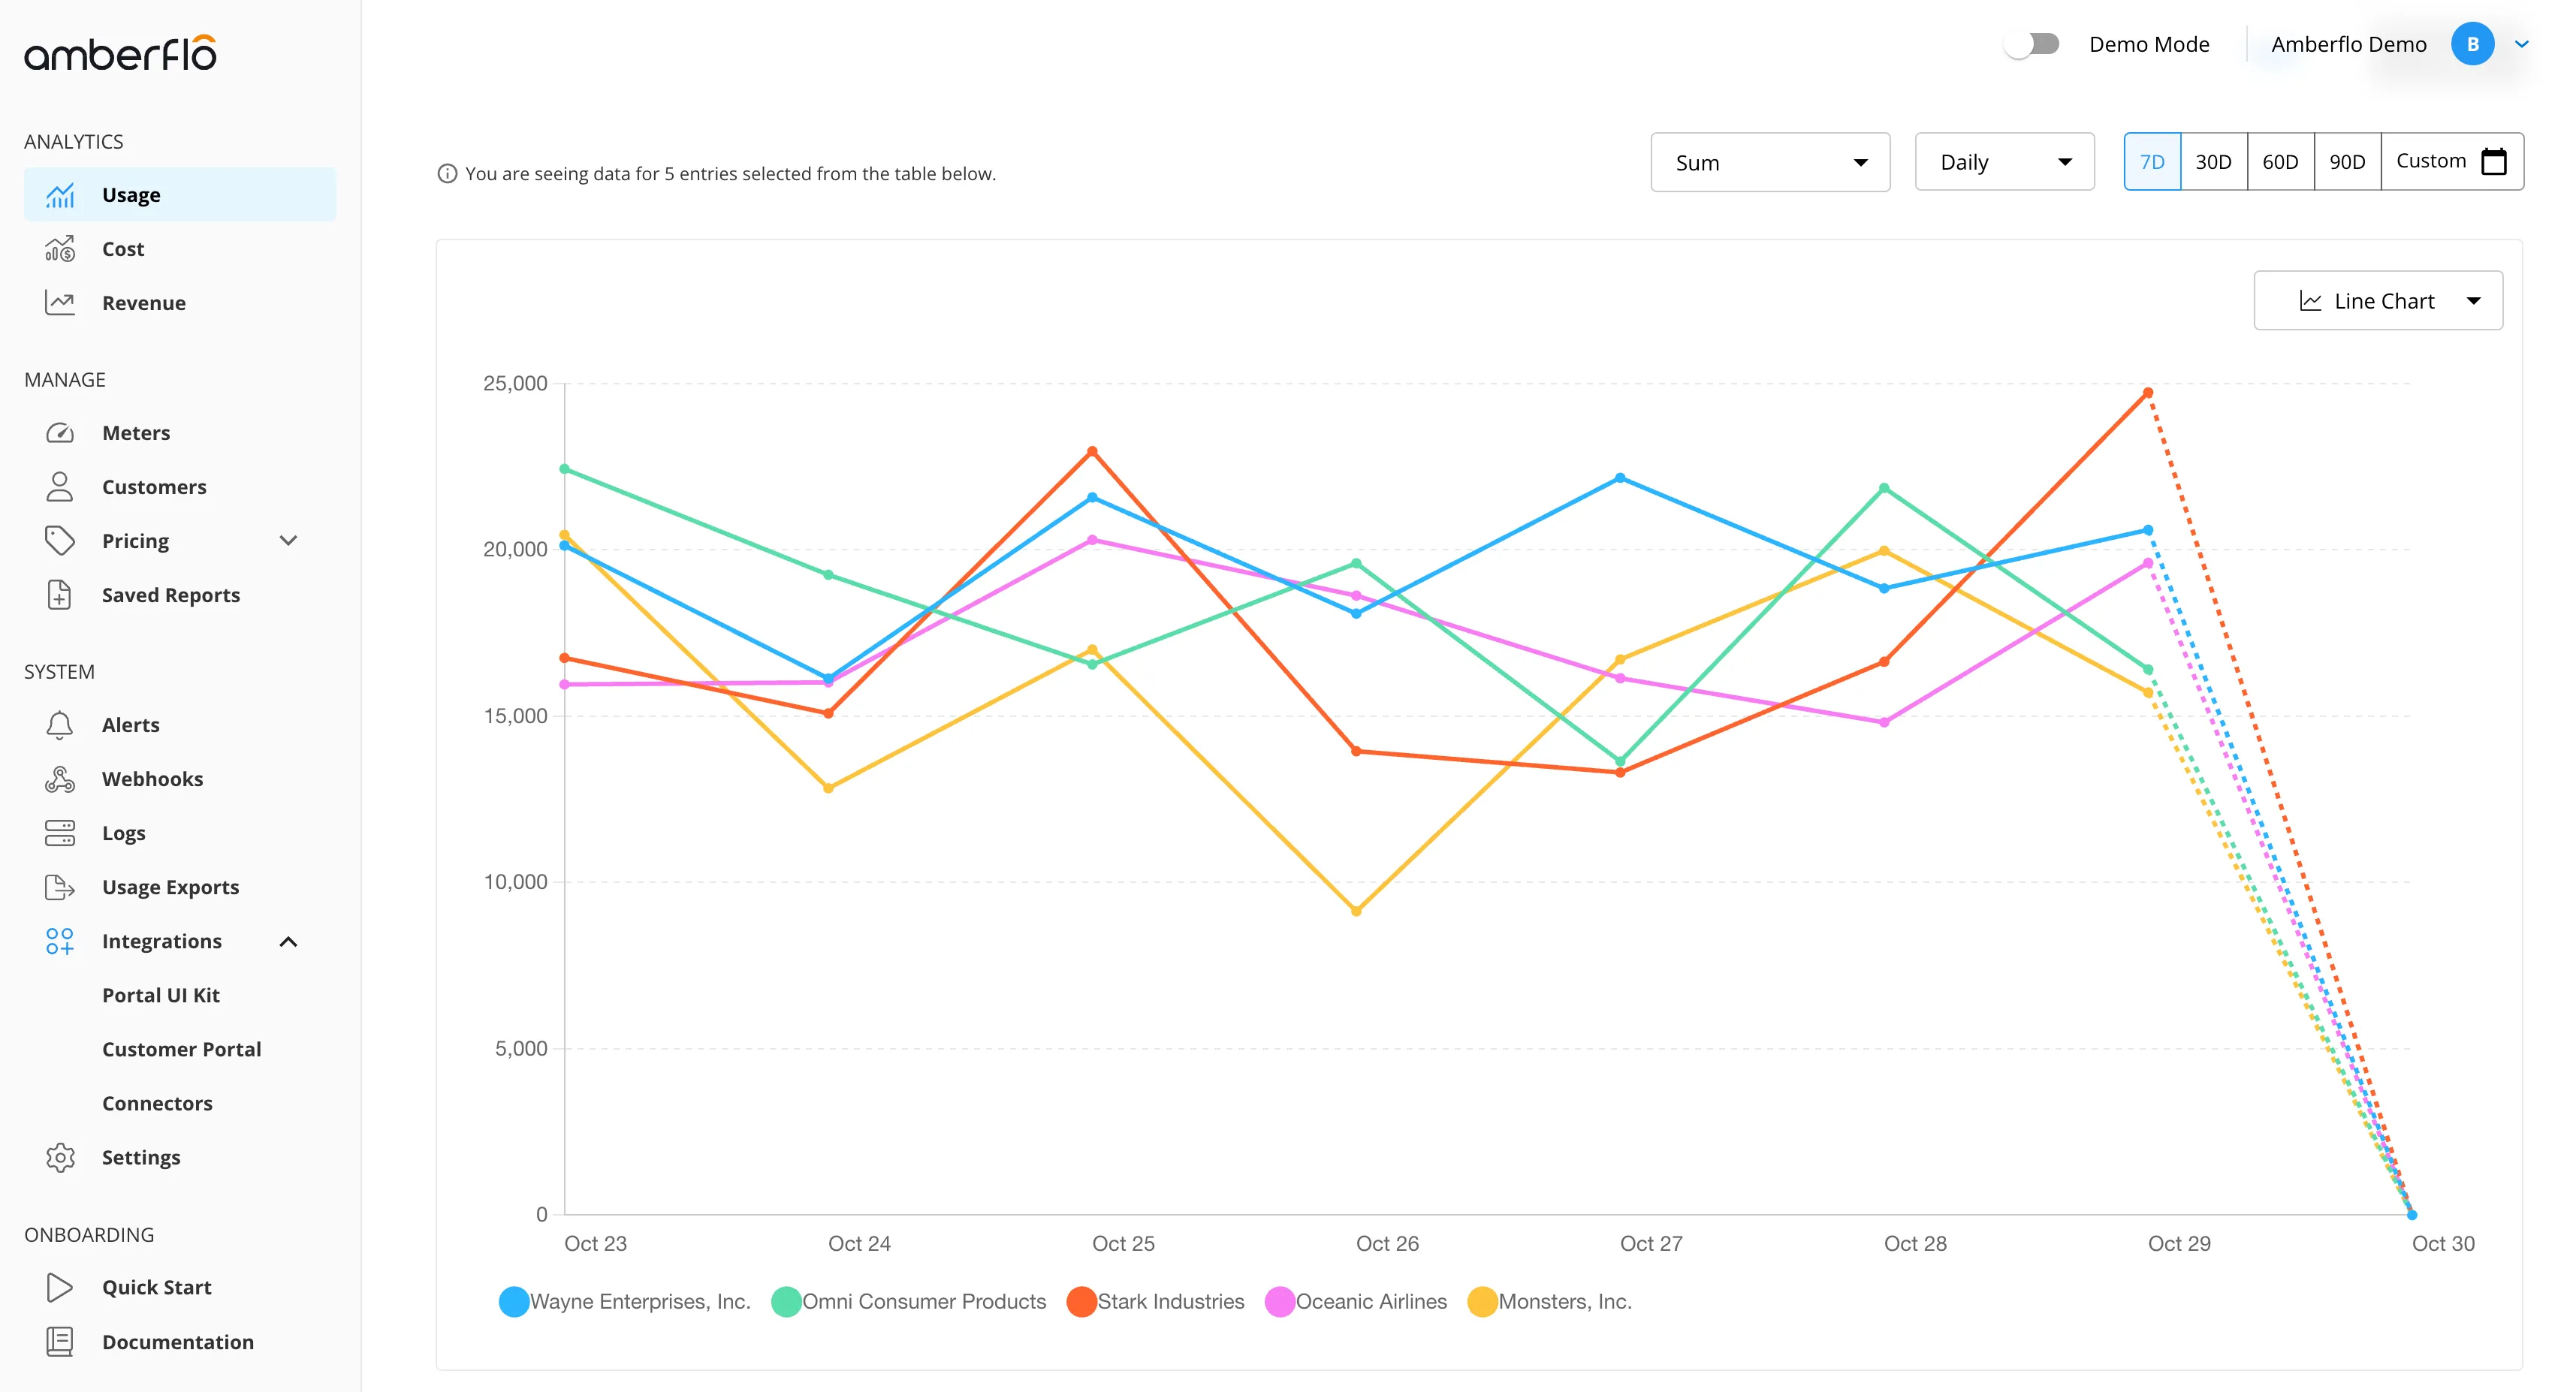The width and height of the screenshot is (2576, 1392).
Task: Click the Meters gauge icon
Action: click(60, 433)
